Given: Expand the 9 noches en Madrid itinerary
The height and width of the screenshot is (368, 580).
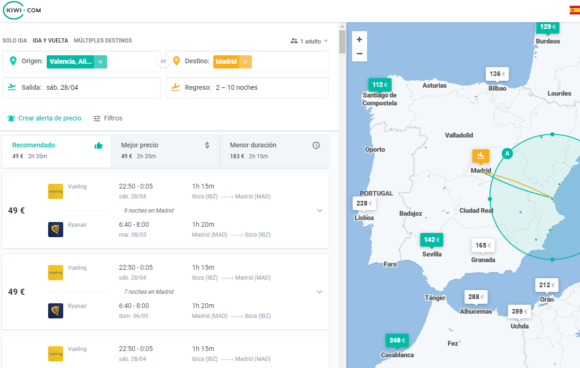Looking at the screenshot, I should coord(320,210).
